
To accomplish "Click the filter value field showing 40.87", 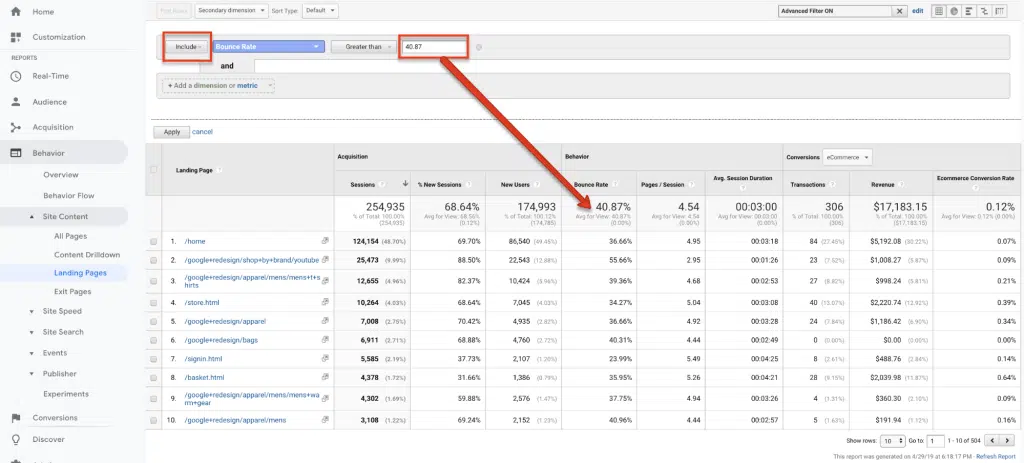I will pos(434,47).
